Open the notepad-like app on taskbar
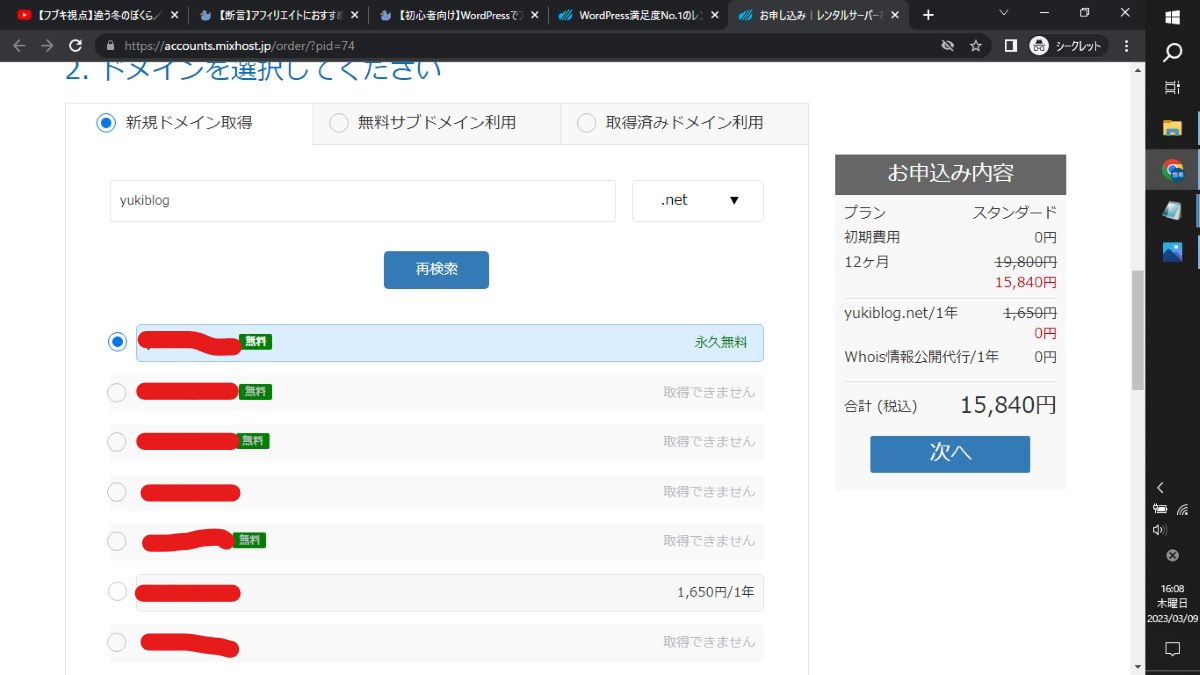This screenshot has width=1200, height=675. click(1173, 211)
